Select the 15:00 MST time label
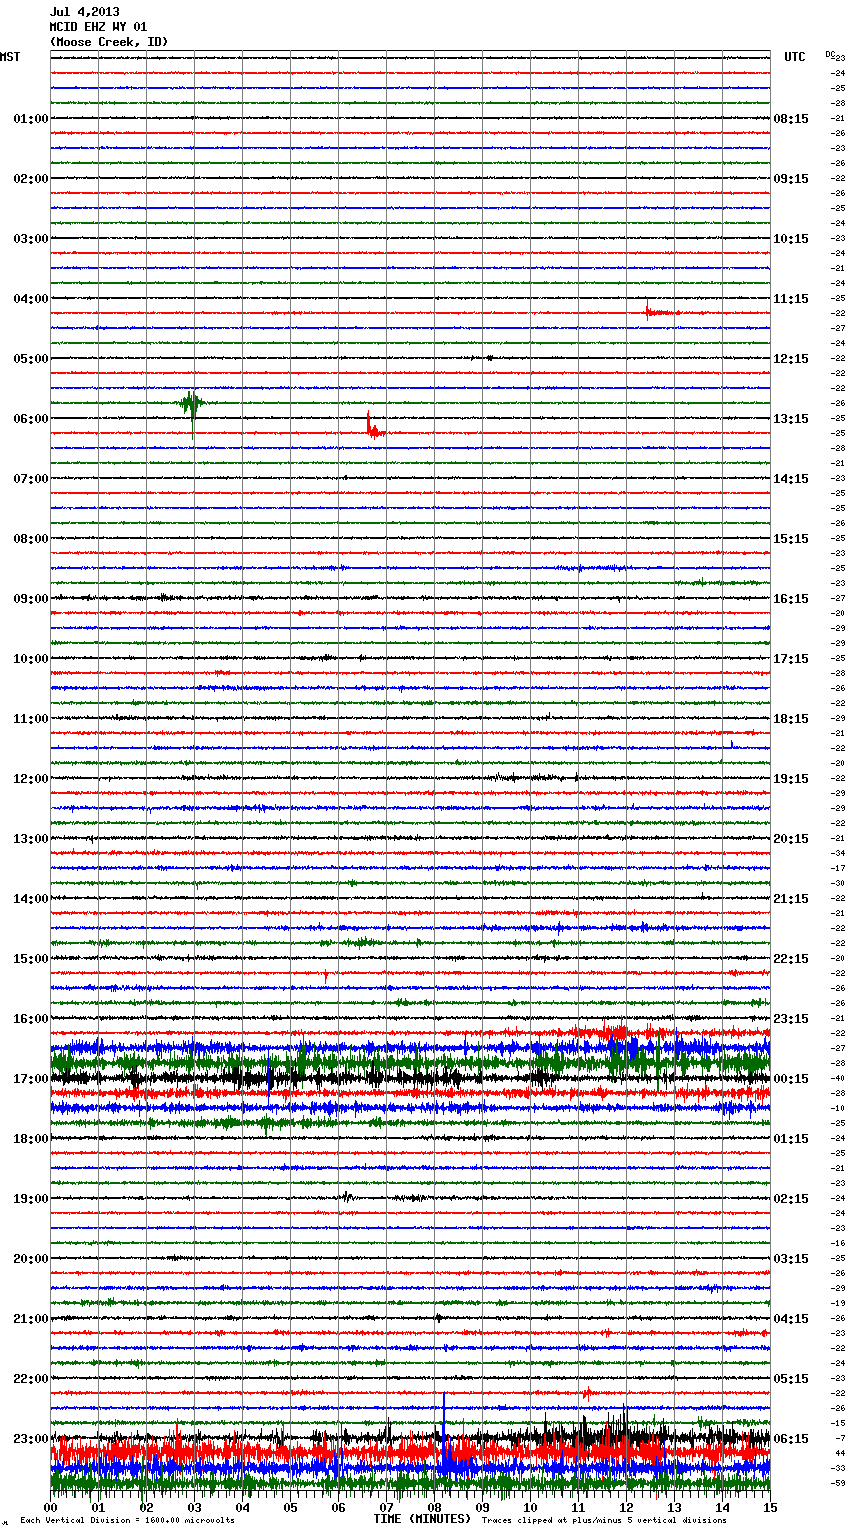The image size is (850, 1534). pos(31,958)
